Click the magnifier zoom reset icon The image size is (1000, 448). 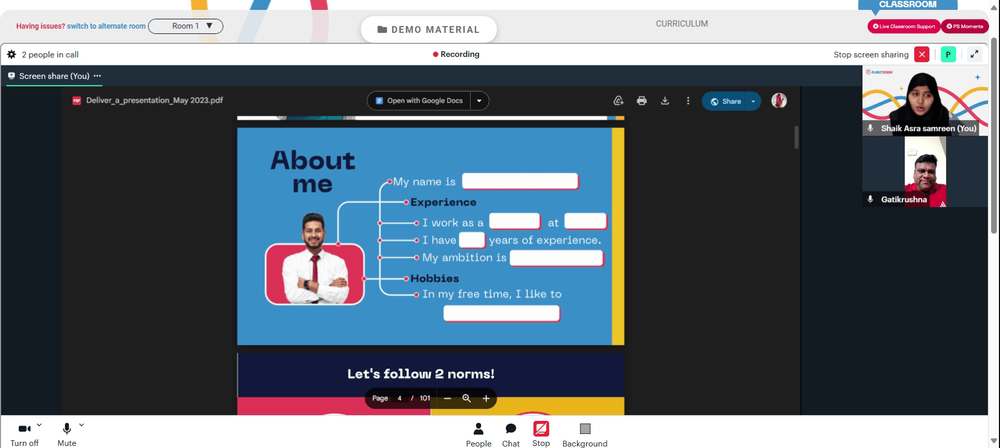[x=466, y=398]
